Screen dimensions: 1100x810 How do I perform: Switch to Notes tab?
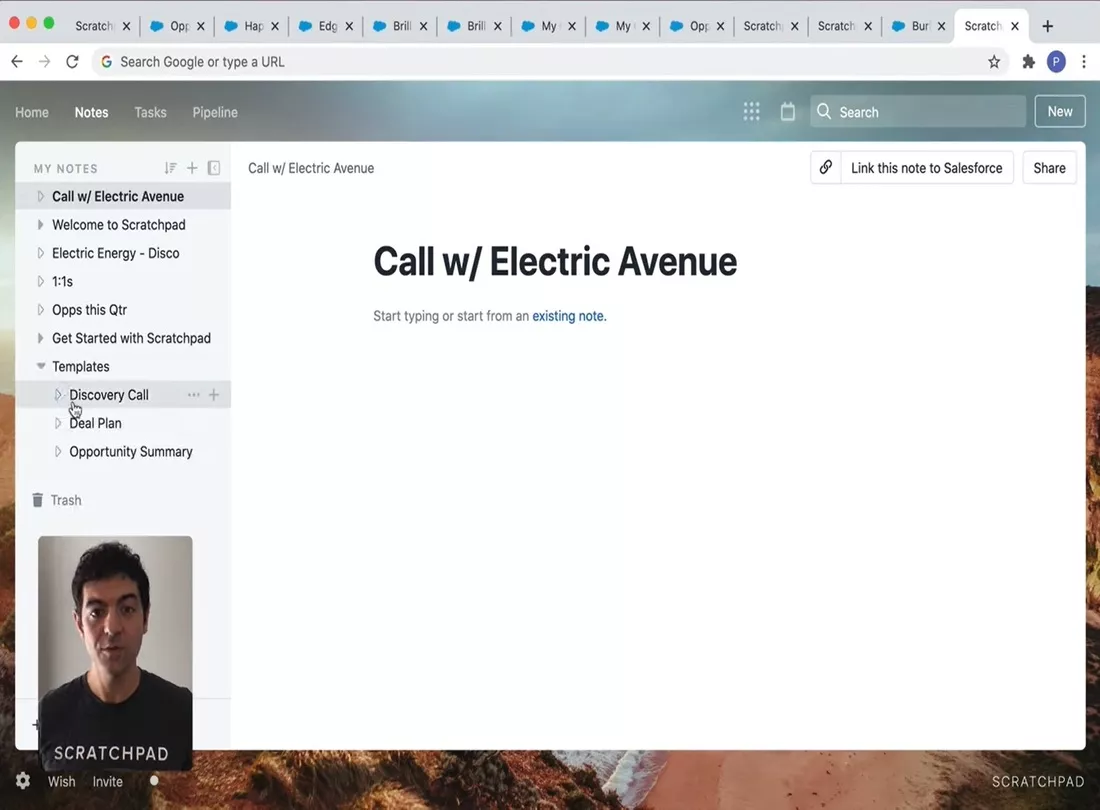[91, 112]
